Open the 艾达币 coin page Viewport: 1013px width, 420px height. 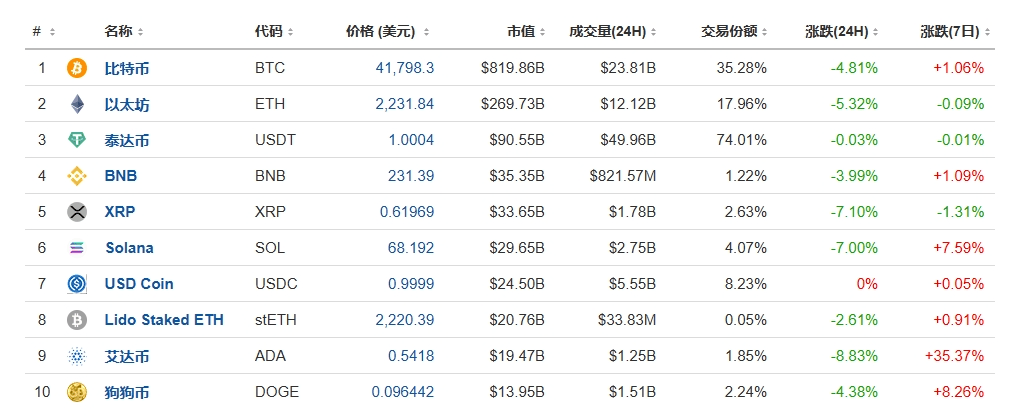coord(127,356)
